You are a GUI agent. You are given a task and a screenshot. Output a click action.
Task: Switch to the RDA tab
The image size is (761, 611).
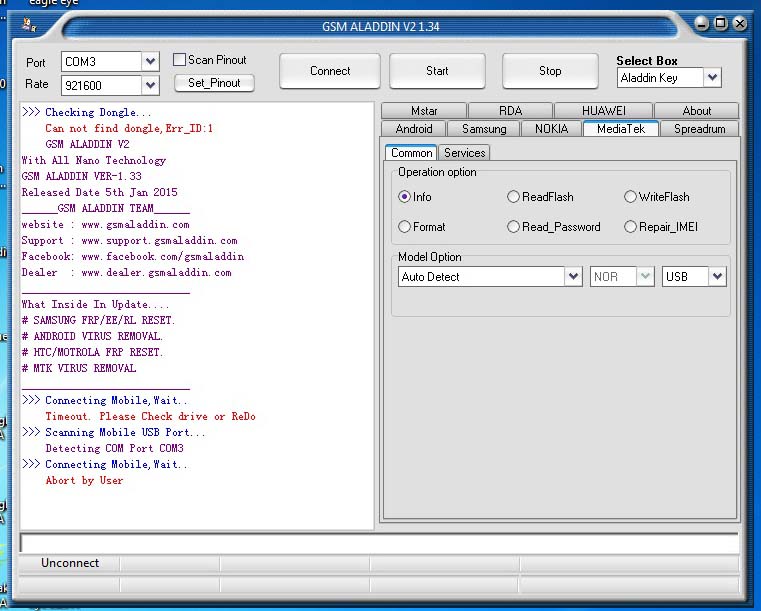click(x=510, y=111)
